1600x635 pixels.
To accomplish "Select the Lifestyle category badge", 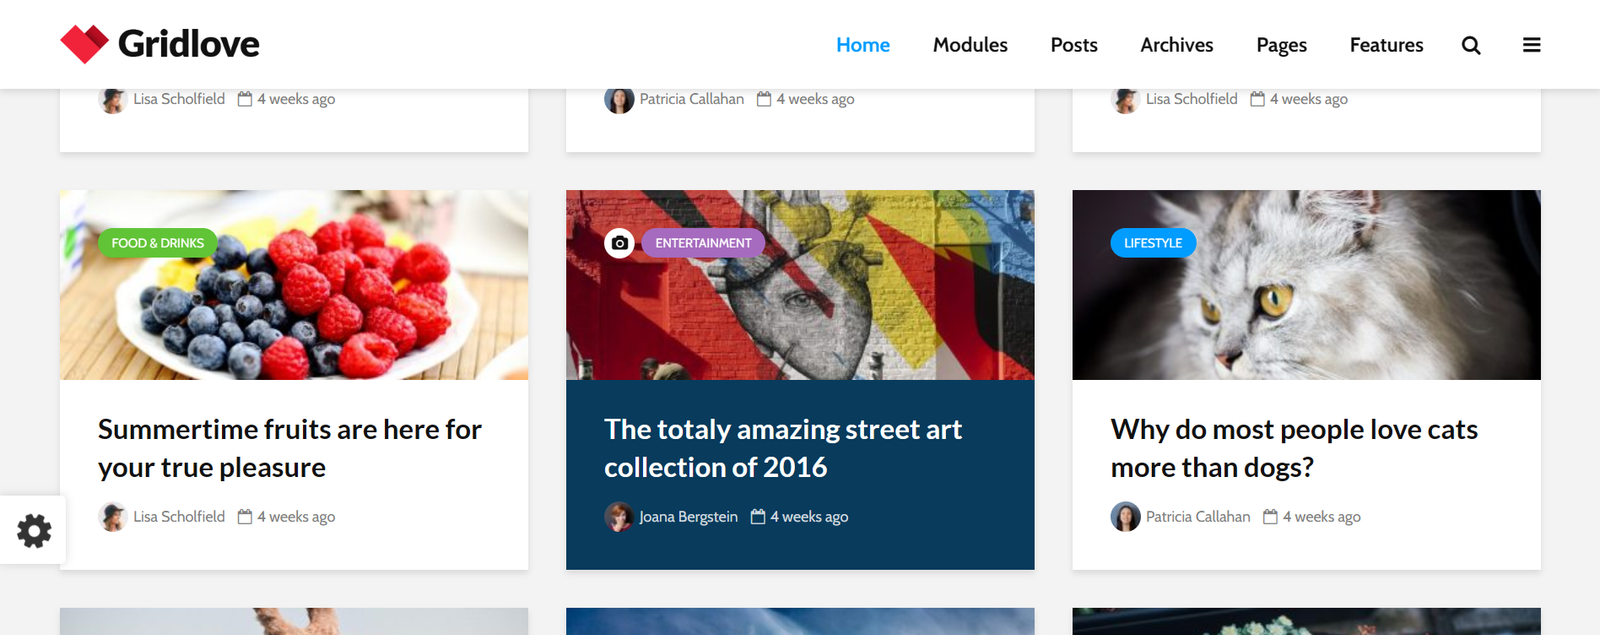I will pyautogui.click(x=1152, y=243).
